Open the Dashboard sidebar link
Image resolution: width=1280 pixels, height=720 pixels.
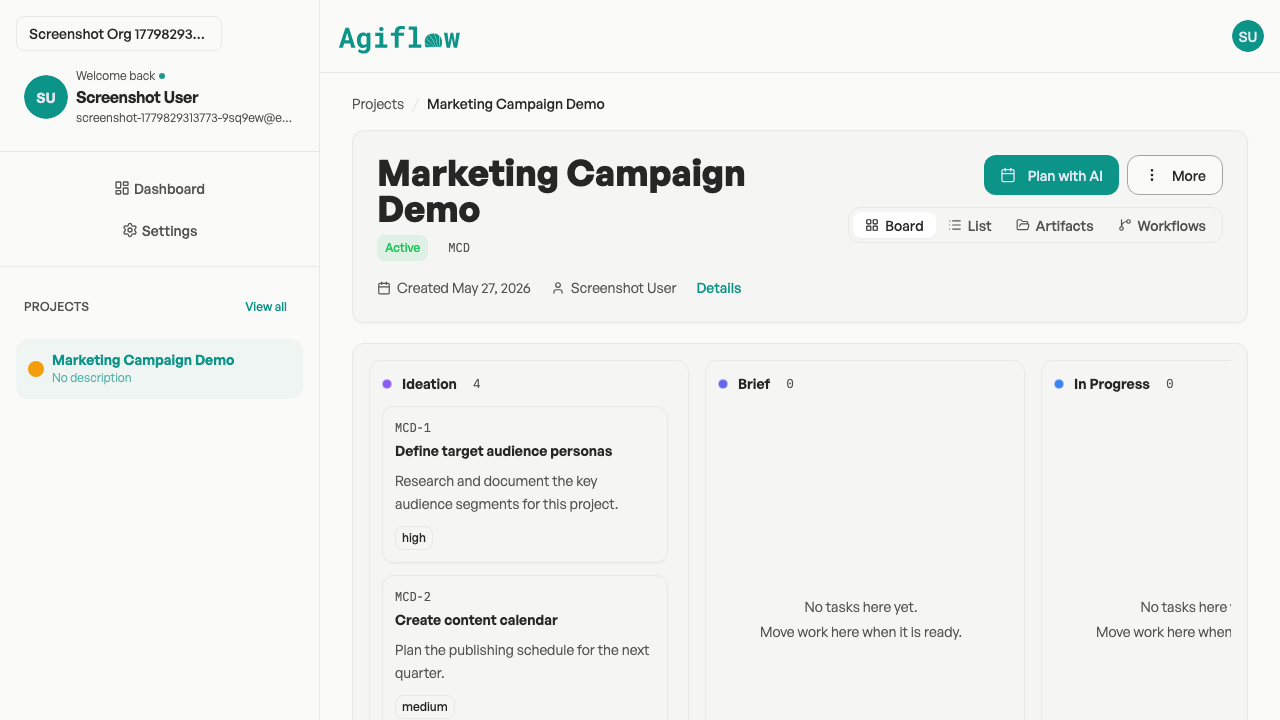pos(160,189)
